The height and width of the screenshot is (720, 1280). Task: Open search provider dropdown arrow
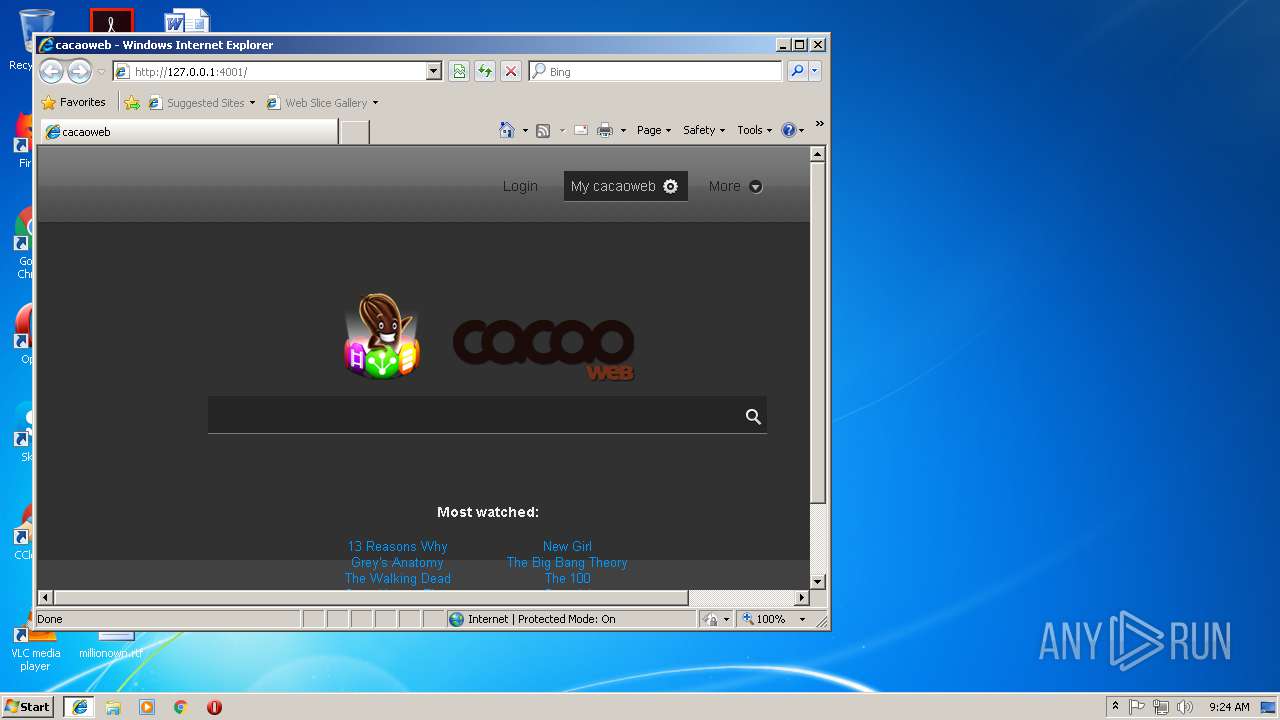coord(815,71)
